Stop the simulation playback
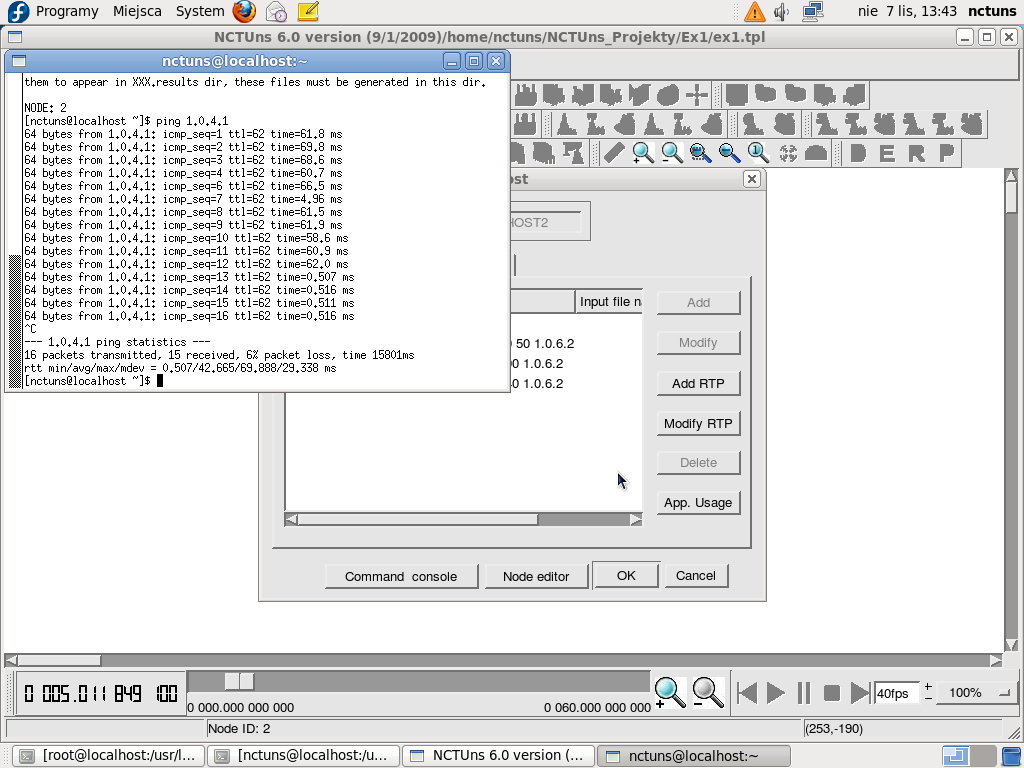The width and height of the screenshot is (1024, 768). 831,693
